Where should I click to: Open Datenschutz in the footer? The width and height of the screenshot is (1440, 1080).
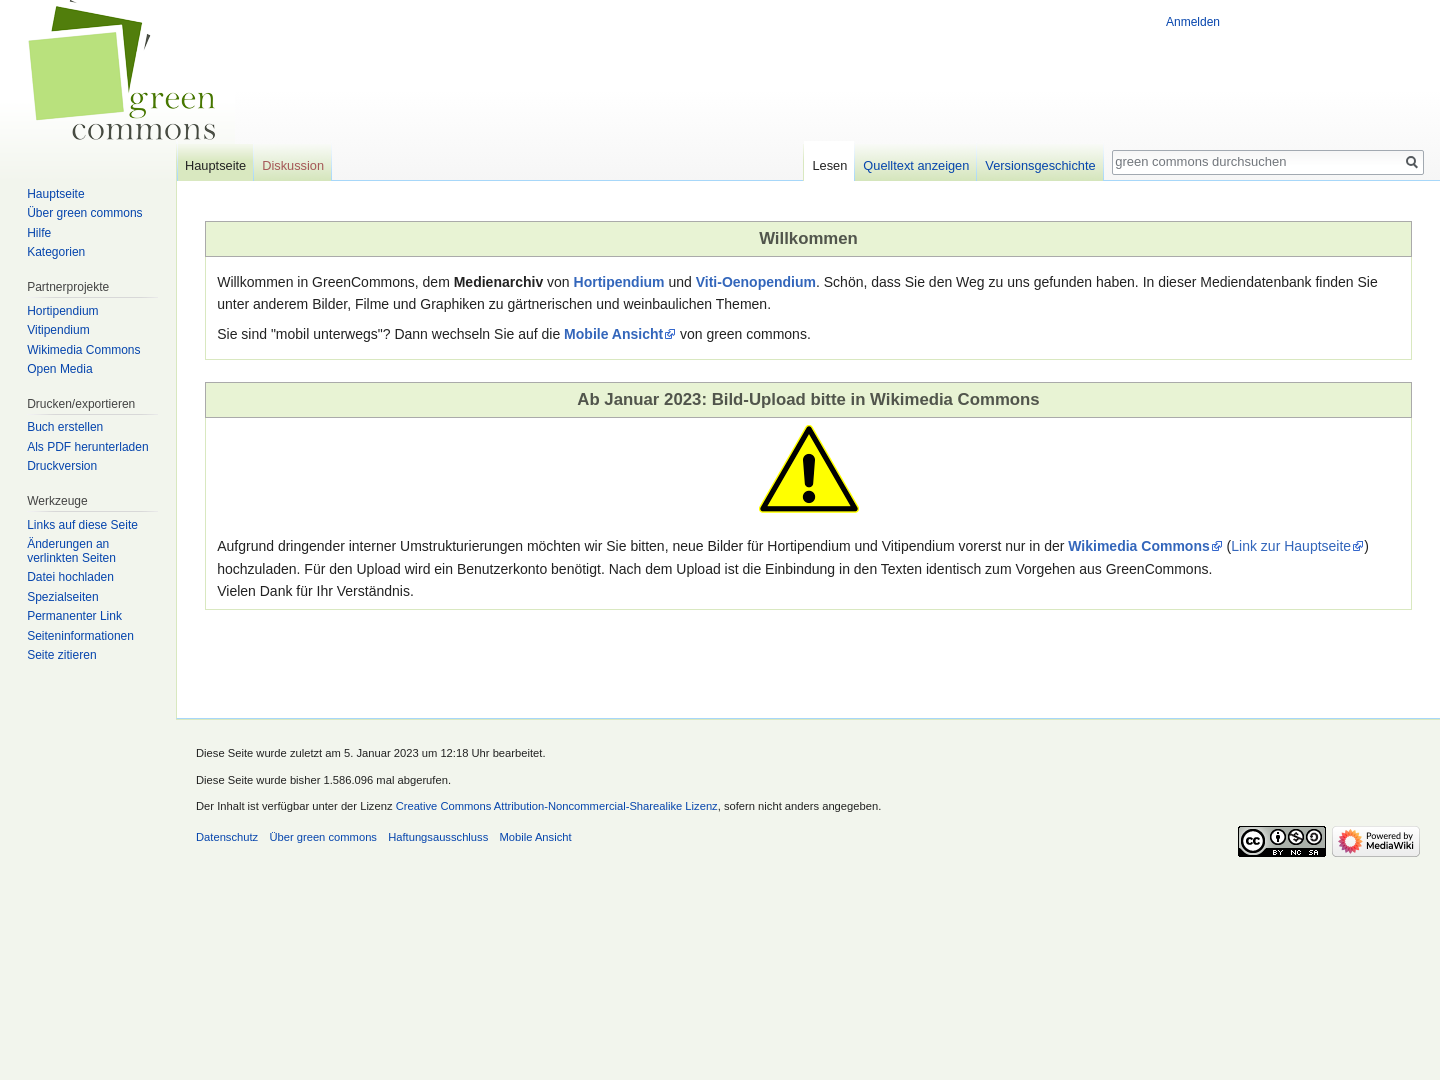227,837
